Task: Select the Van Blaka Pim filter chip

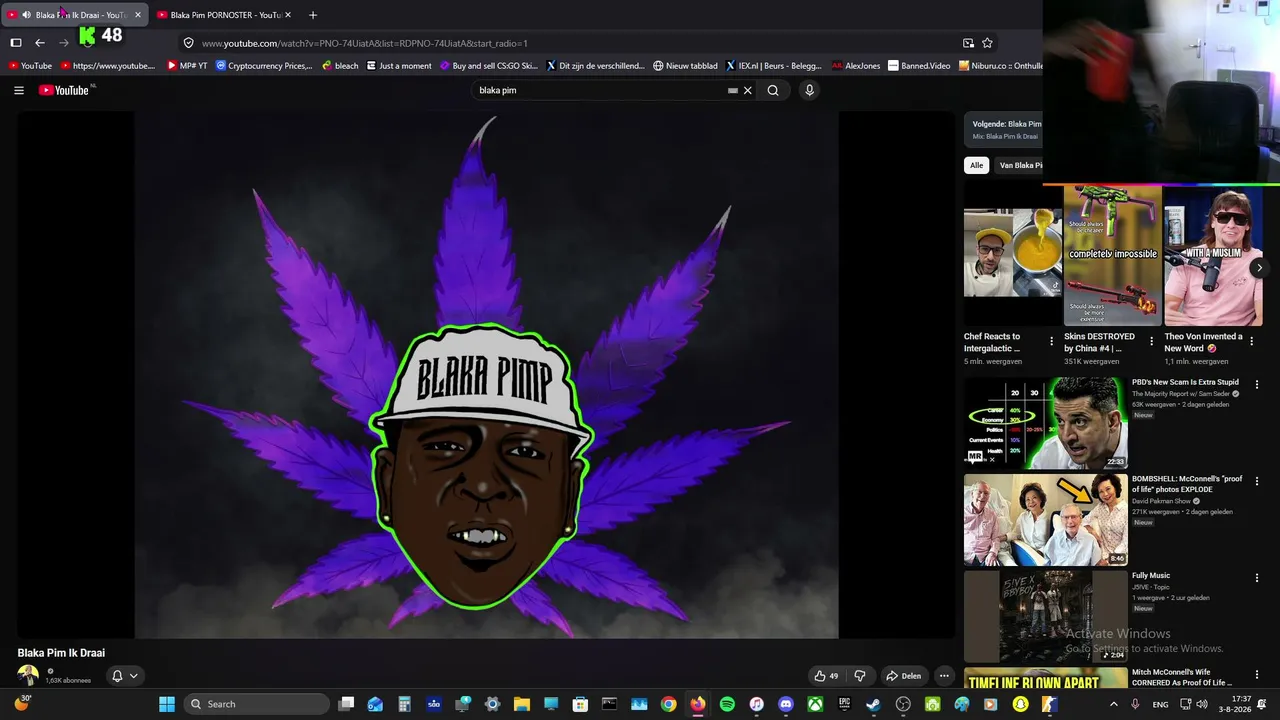Action: [1018, 165]
